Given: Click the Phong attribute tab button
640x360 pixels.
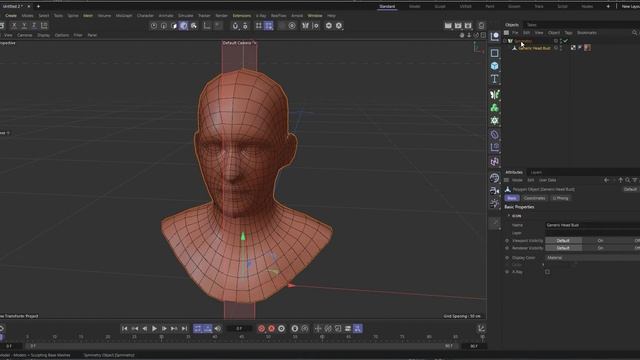Looking at the screenshot, I should [560, 198].
